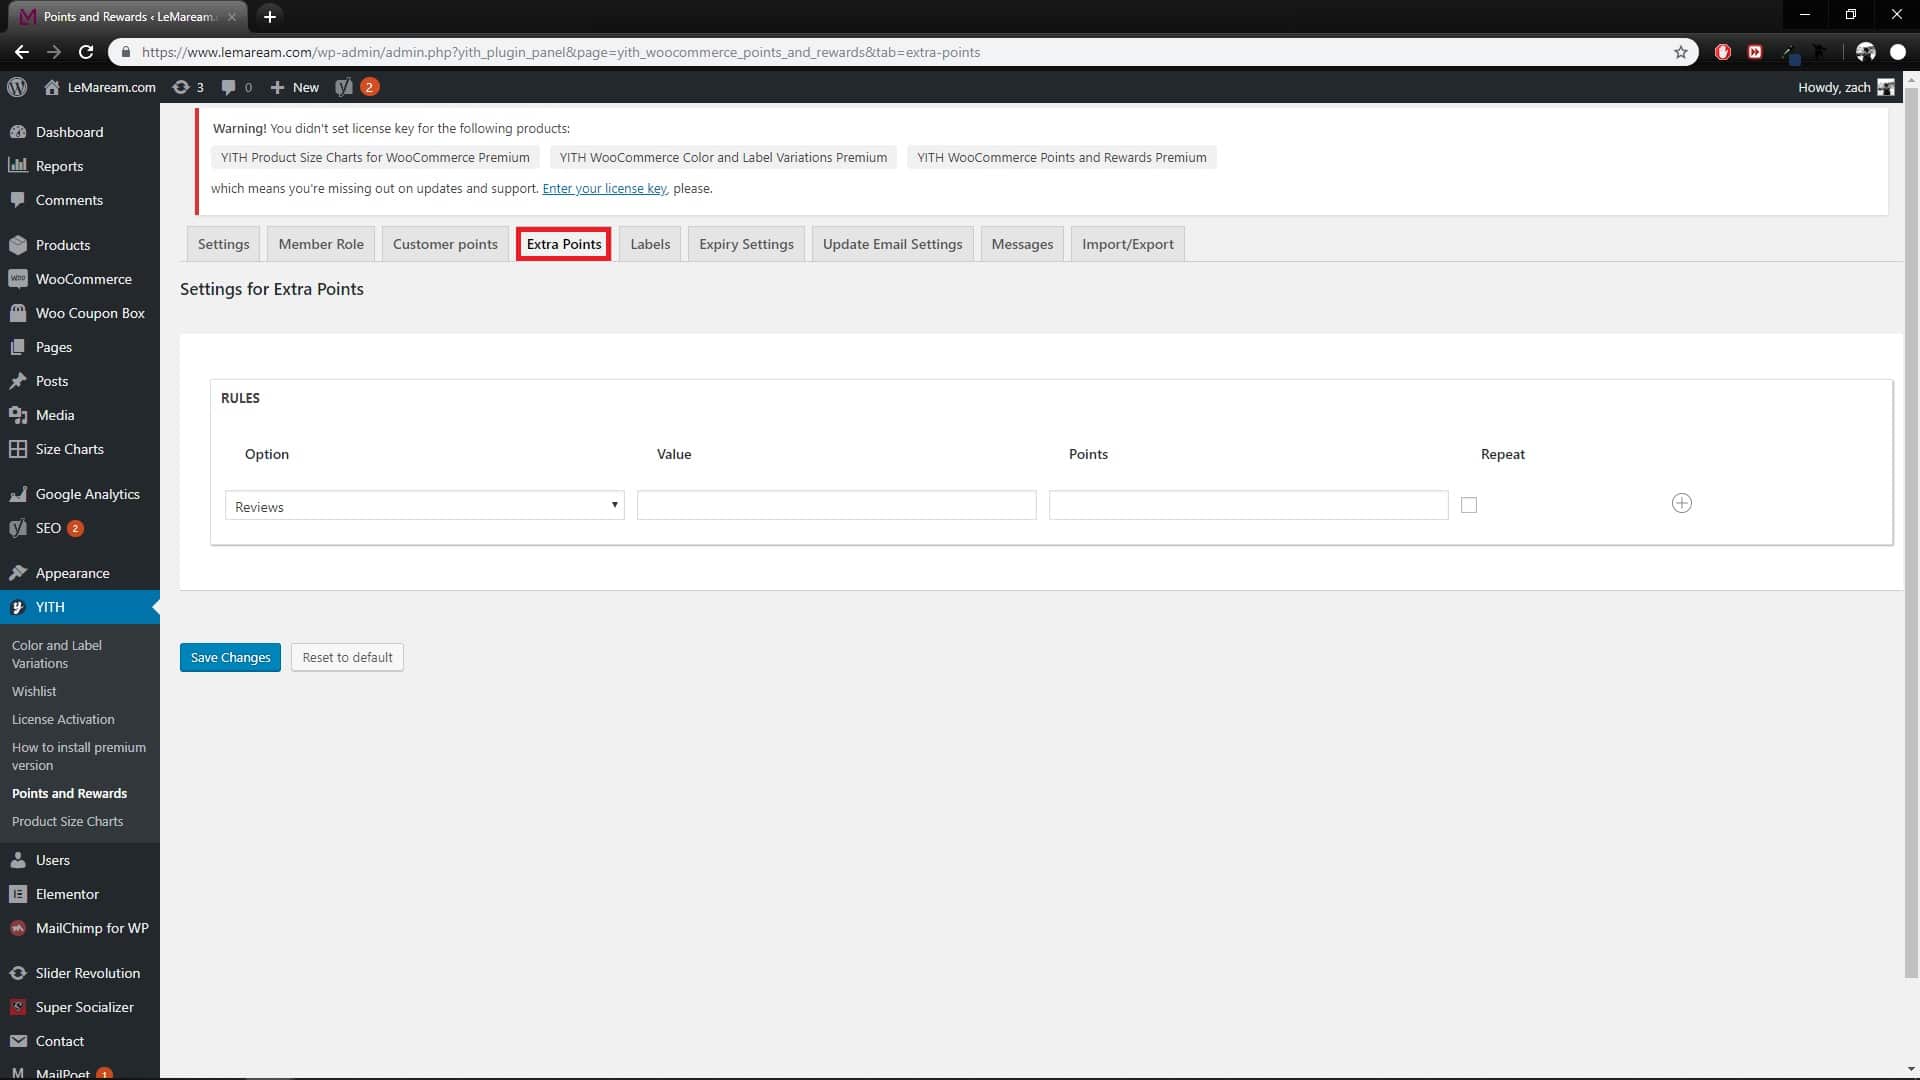Bookmark this page with star icon
The width and height of the screenshot is (1920, 1080).
(1680, 52)
